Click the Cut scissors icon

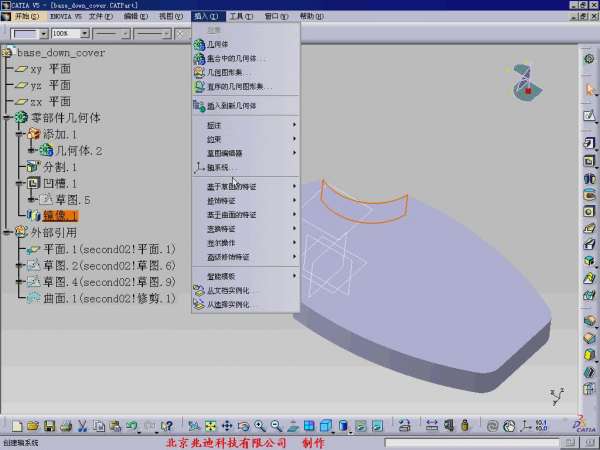pyautogui.click(x=83, y=426)
